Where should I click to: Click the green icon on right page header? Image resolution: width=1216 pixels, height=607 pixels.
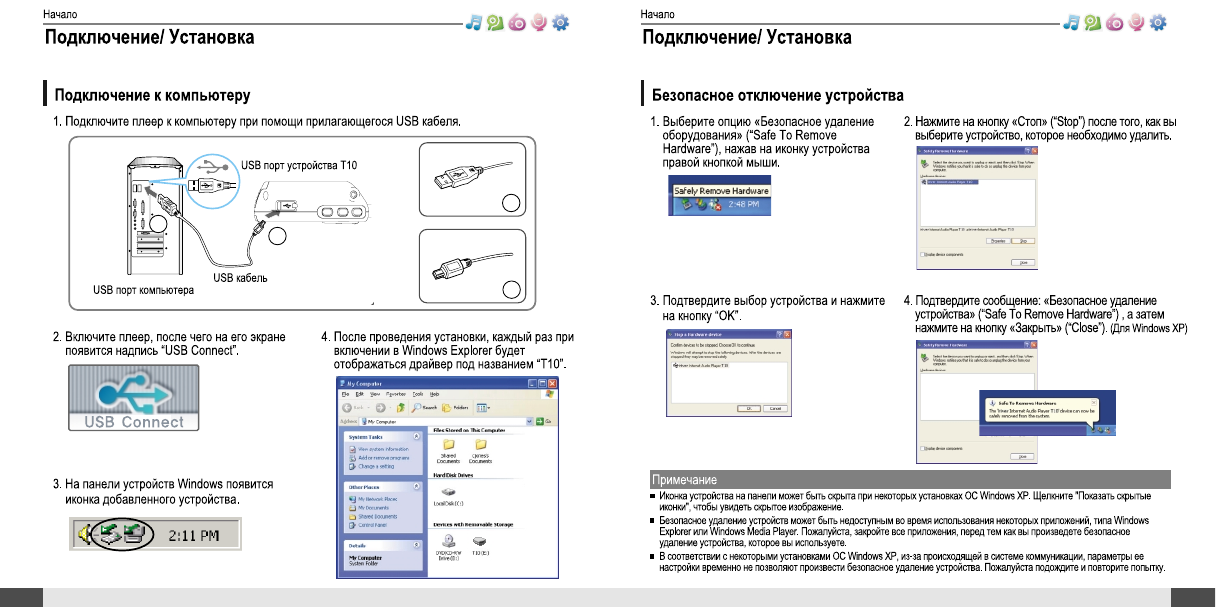(1091, 22)
